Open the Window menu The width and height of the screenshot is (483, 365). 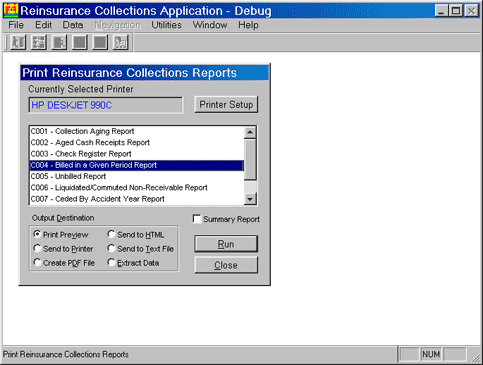(x=210, y=25)
